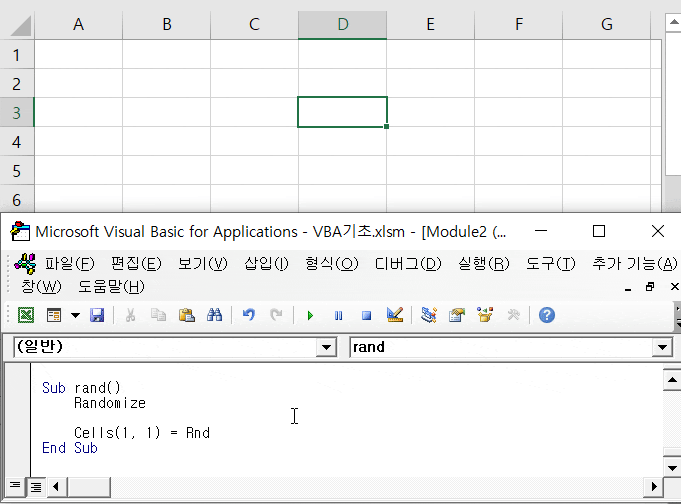
Task: Open the Properties Window icon
Action: [x=457, y=315]
